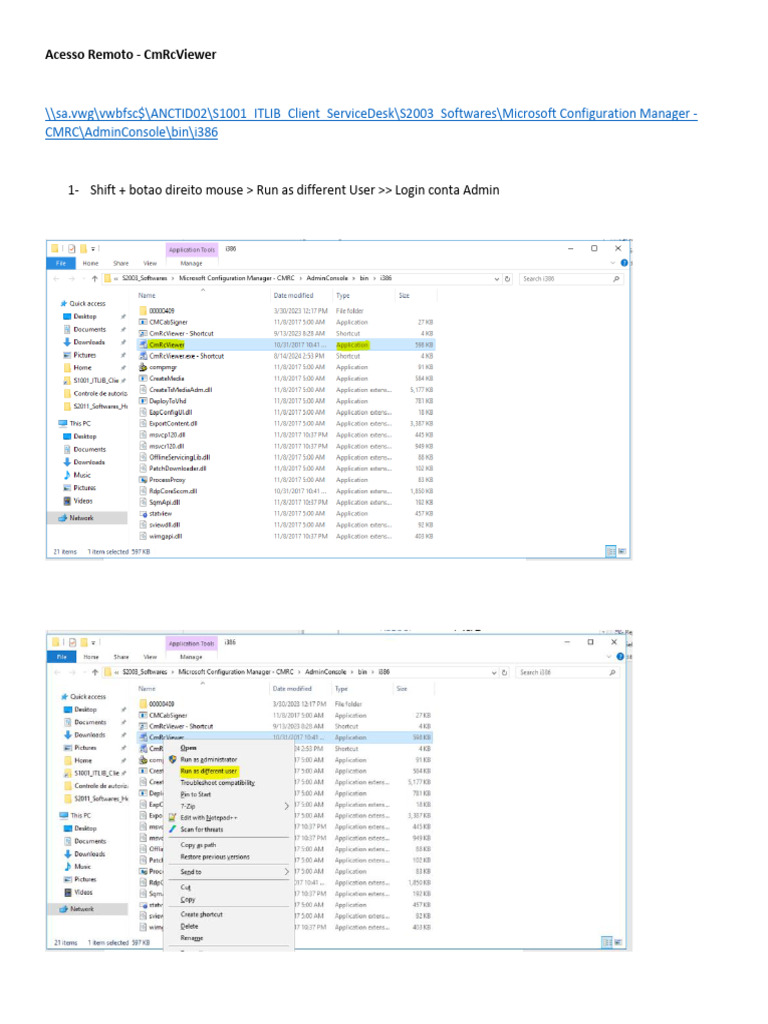The width and height of the screenshot is (768, 1024).
Task: Choose Run as different user from context menu
Action: (x=208, y=771)
